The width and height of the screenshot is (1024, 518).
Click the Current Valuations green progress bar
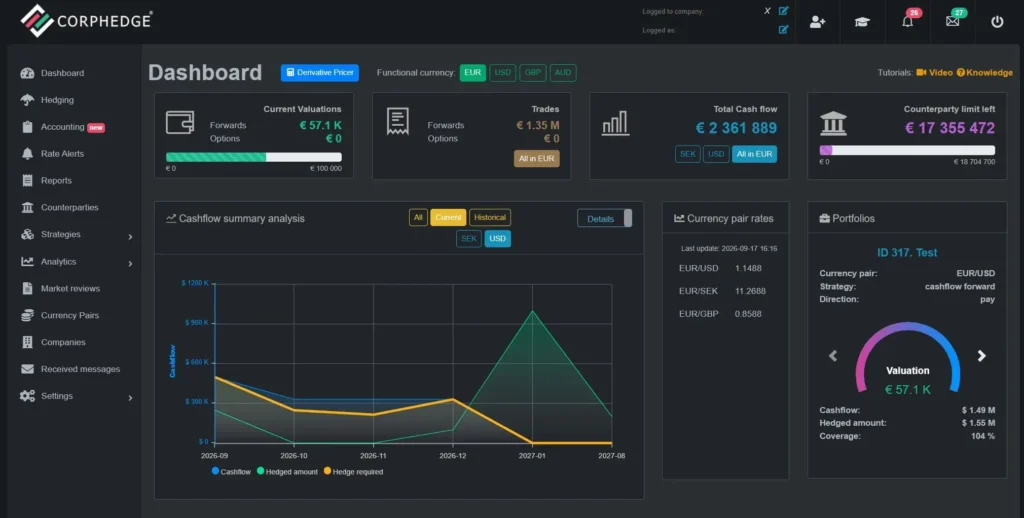pos(216,157)
